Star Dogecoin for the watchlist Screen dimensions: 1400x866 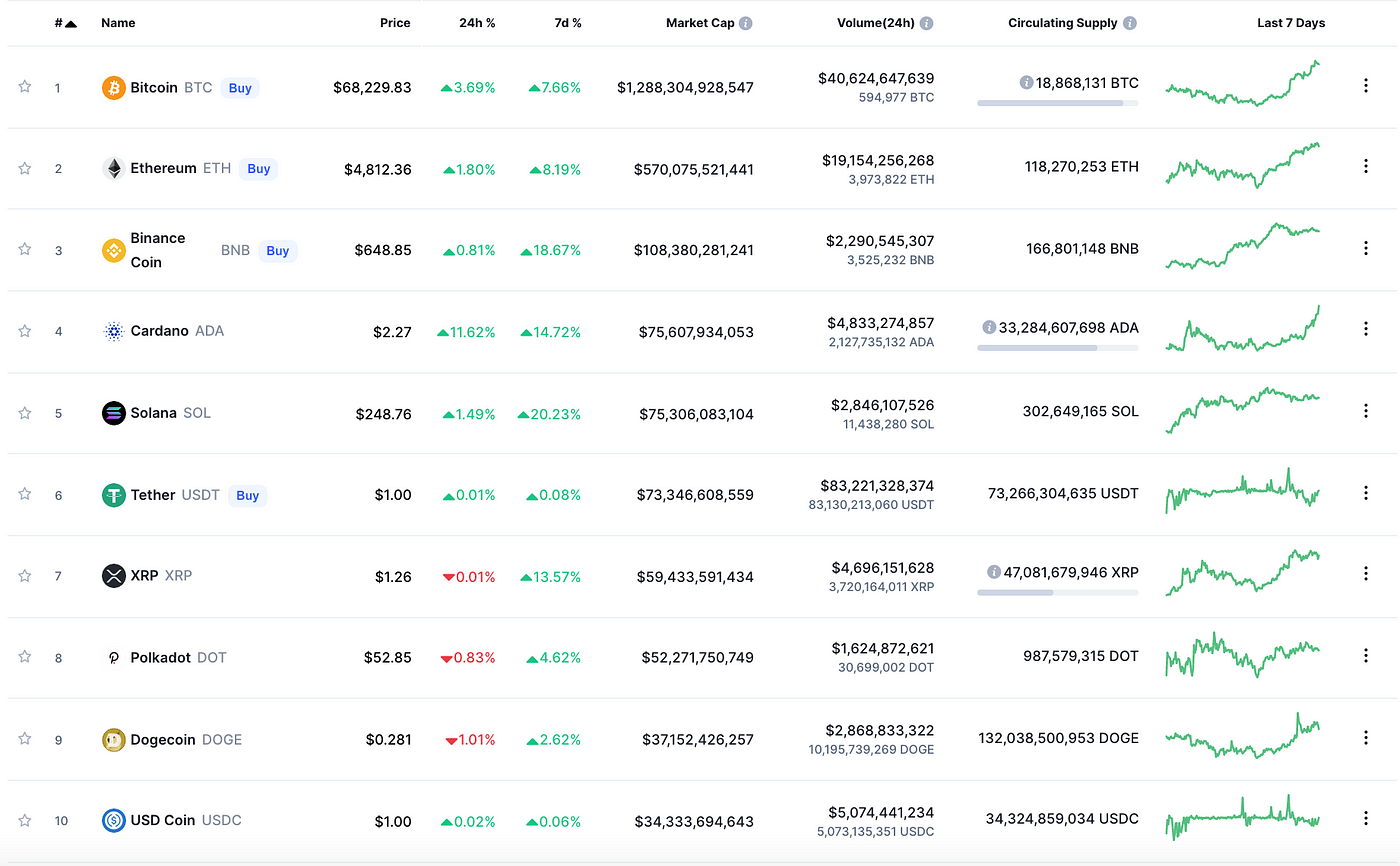pos(25,739)
